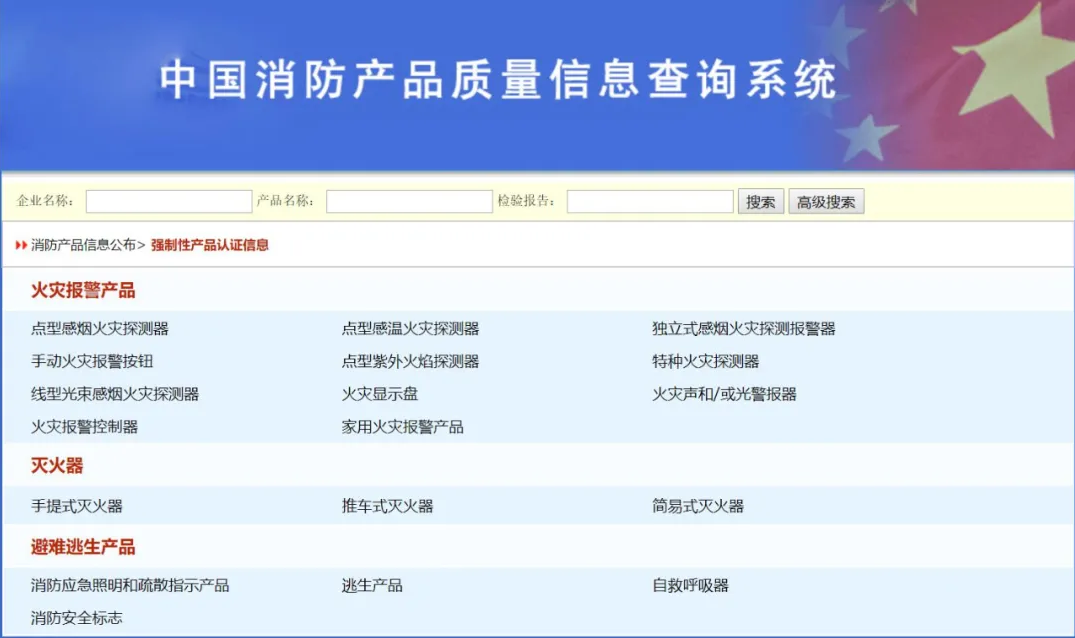1075x638 pixels.
Task: Click the 搜索 search button
Action: [x=760, y=200]
